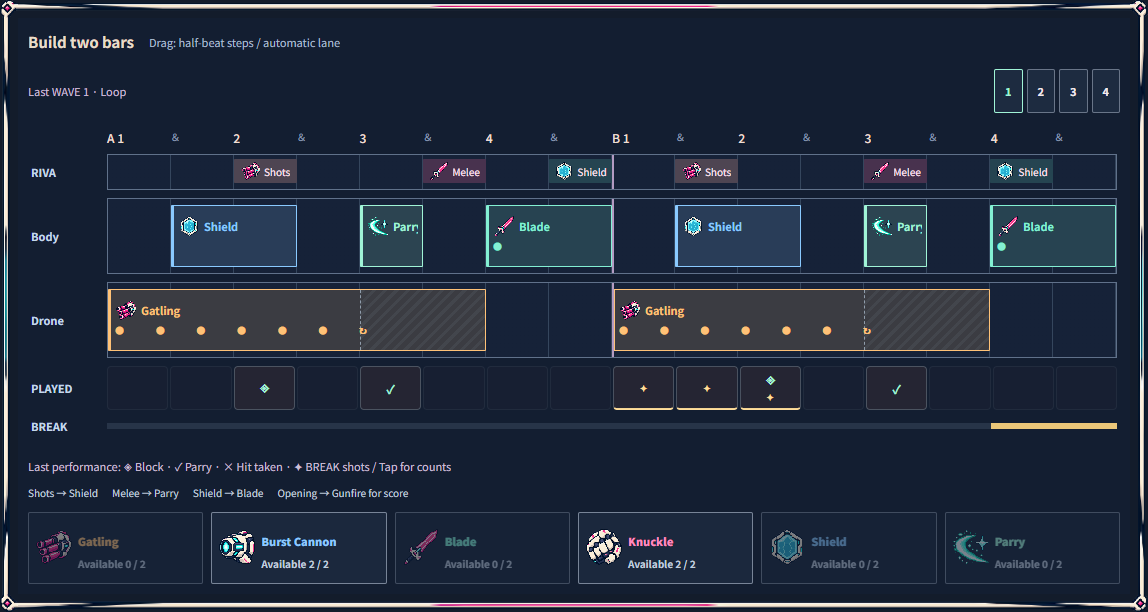Click the Blade sword icon in bar B body lane
The image size is (1148, 612).
click(1009, 226)
